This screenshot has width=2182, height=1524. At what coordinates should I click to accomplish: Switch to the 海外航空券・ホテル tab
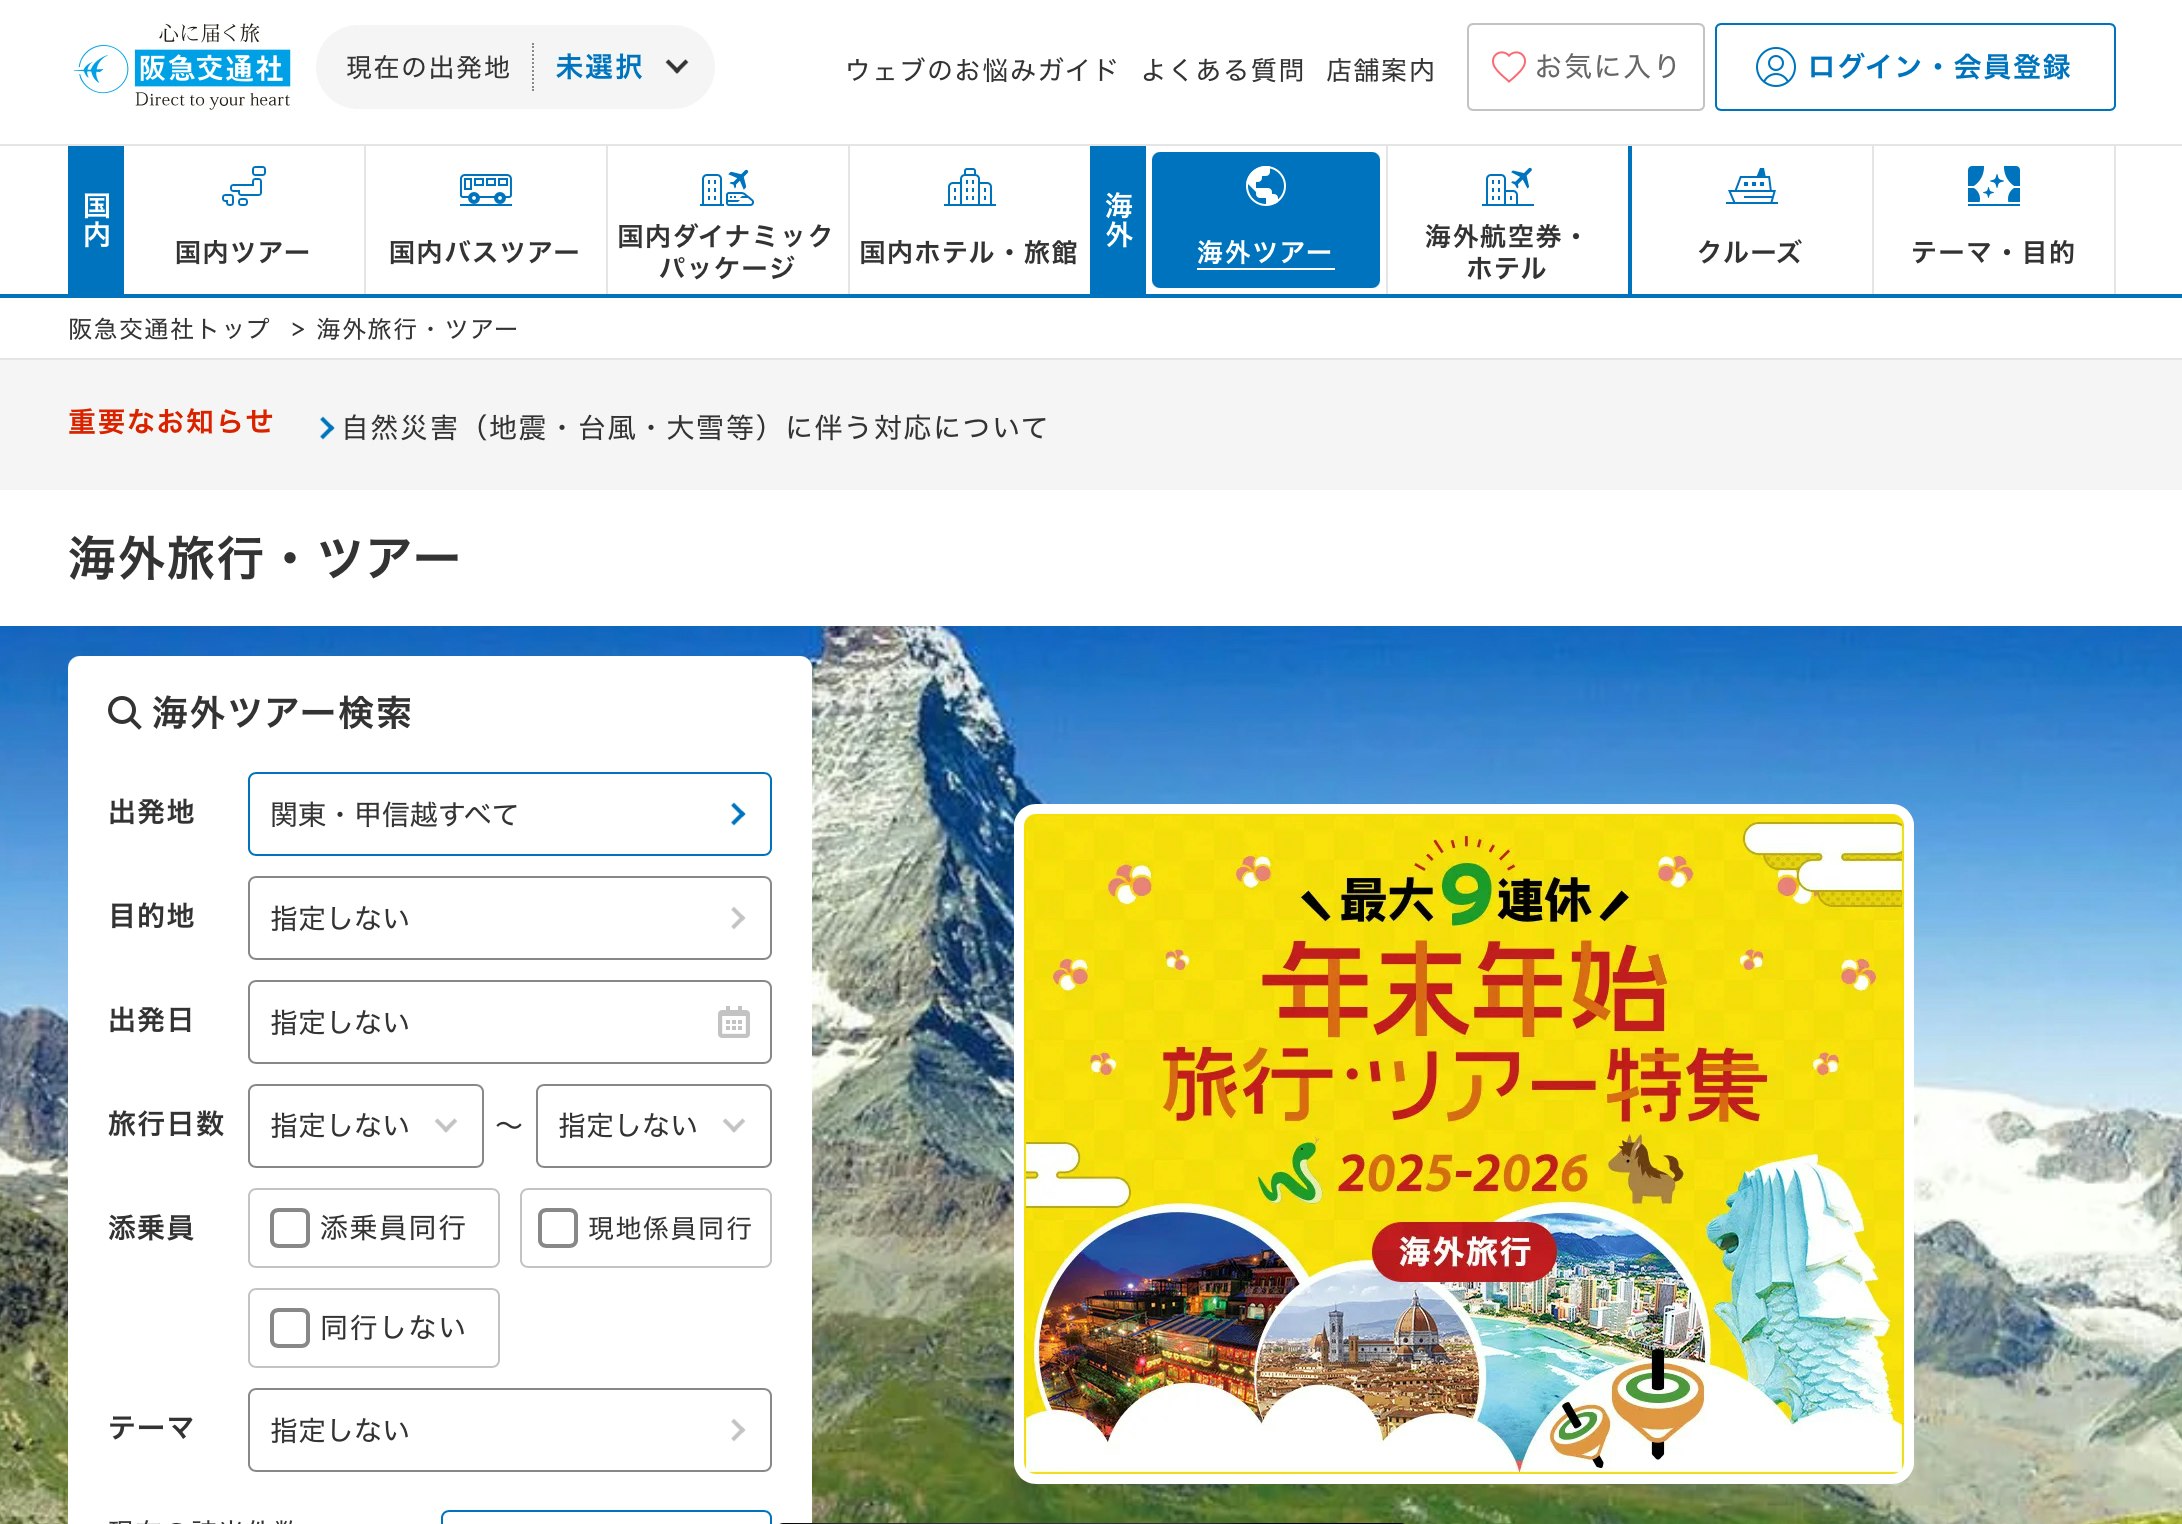tap(1507, 221)
